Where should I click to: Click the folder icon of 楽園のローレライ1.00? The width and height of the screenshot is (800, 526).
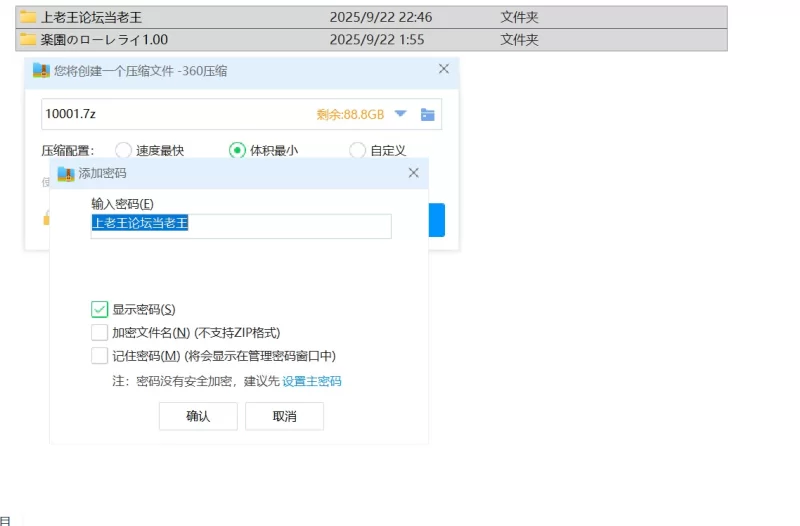tap(28, 39)
